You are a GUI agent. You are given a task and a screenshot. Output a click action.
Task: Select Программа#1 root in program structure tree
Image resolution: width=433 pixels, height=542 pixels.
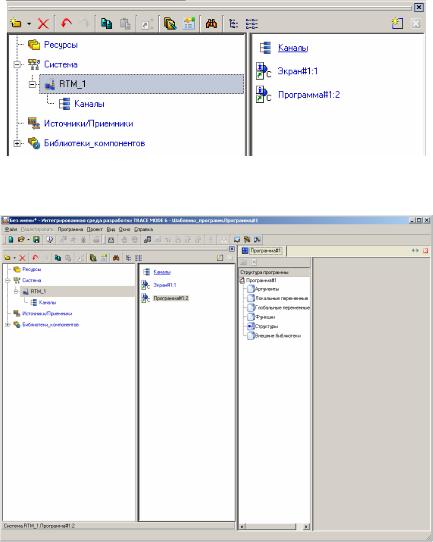pos(261,280)
